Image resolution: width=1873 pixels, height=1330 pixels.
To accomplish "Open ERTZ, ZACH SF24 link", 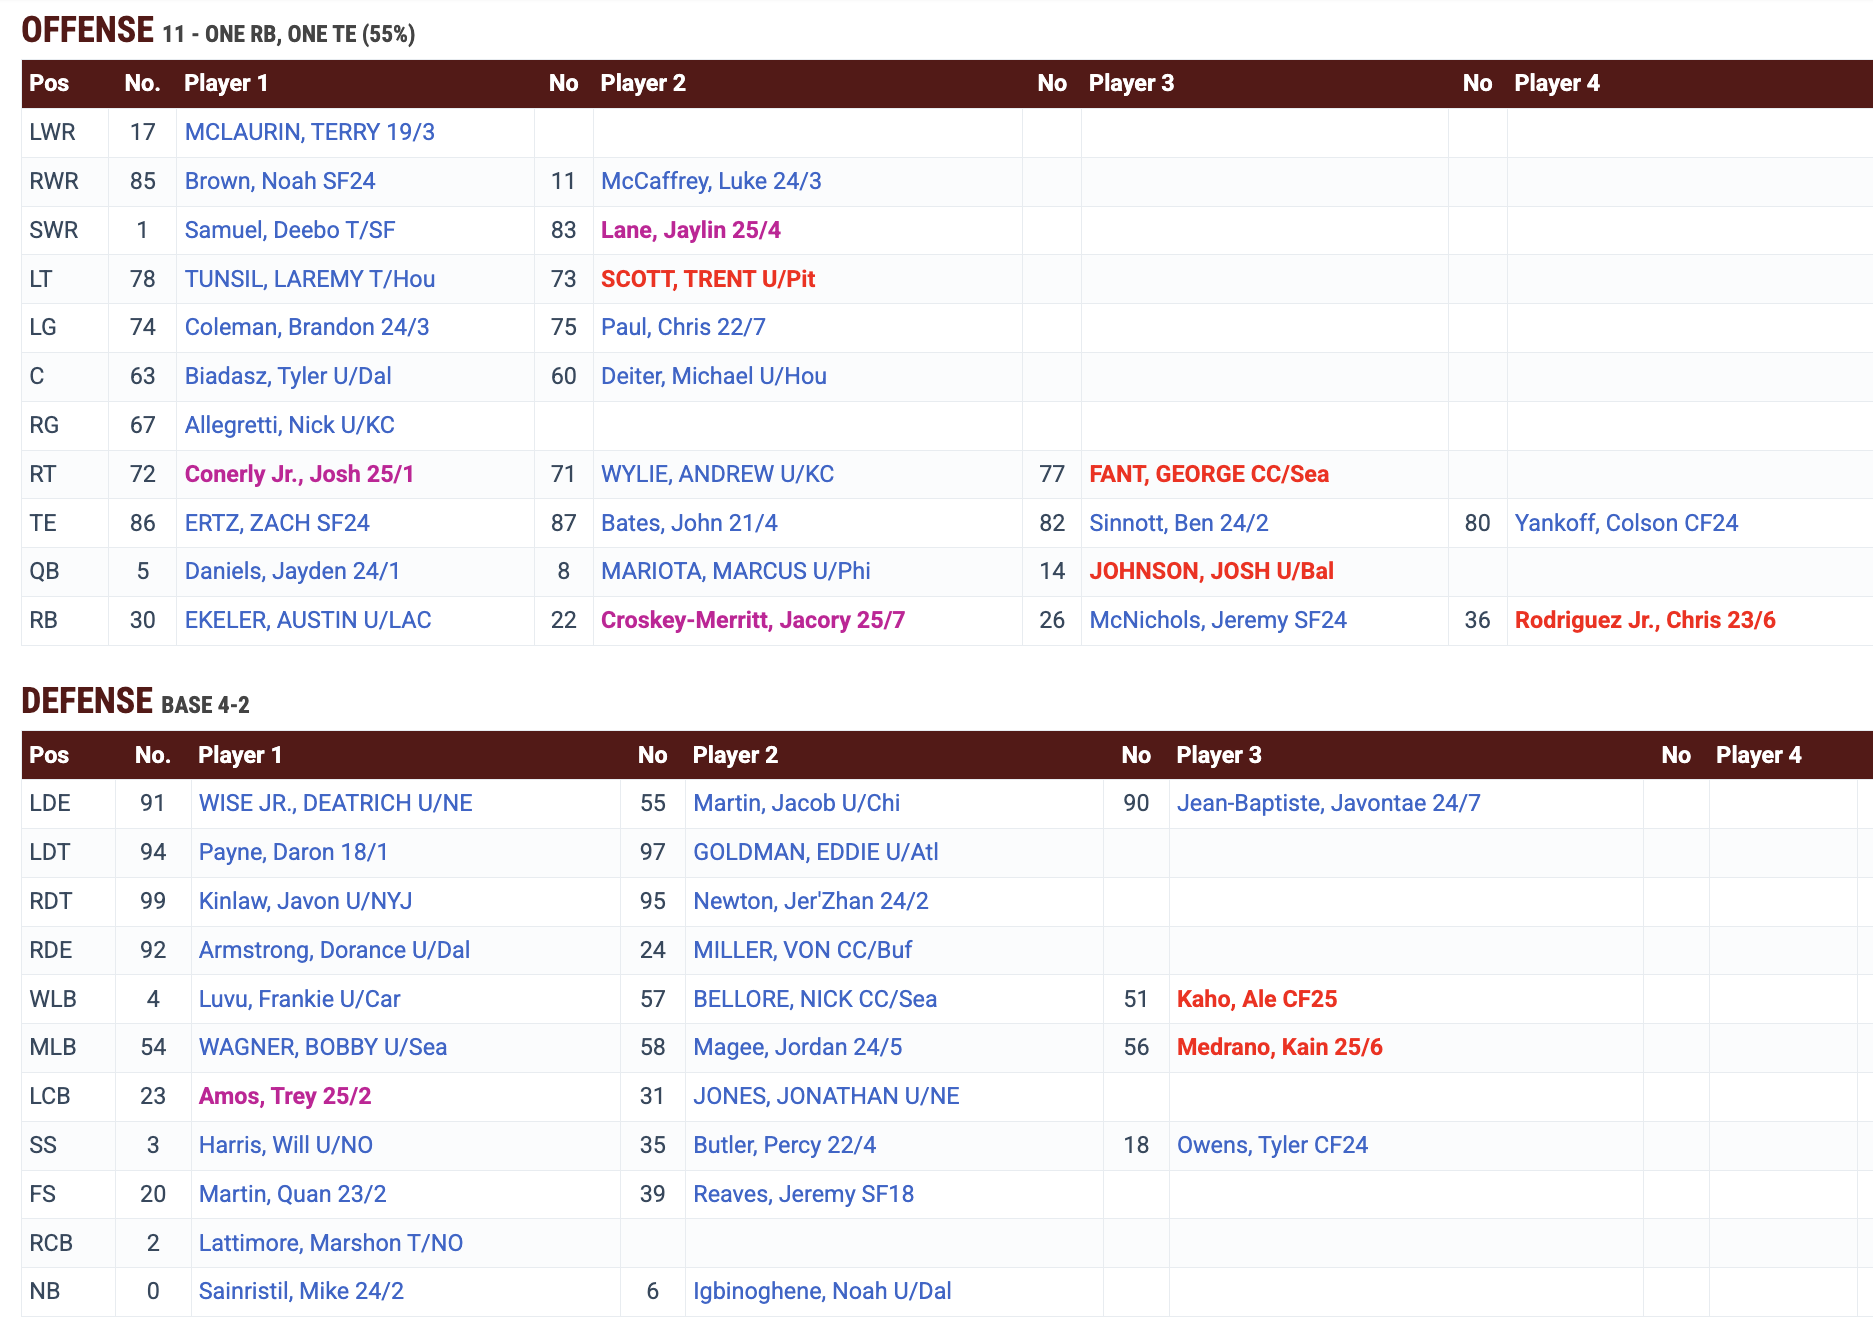I will (276, 523).
